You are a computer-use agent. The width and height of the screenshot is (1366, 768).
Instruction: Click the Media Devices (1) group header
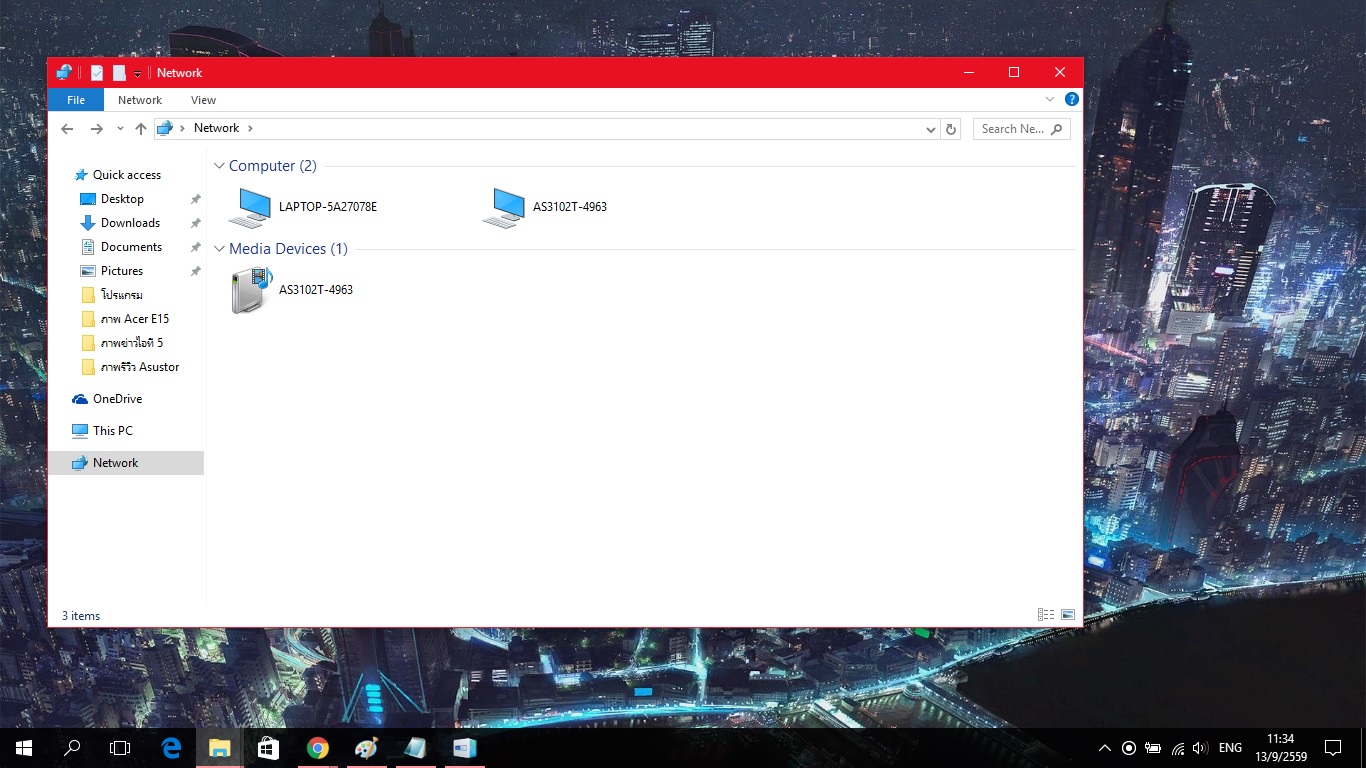(x=288, y=249)
